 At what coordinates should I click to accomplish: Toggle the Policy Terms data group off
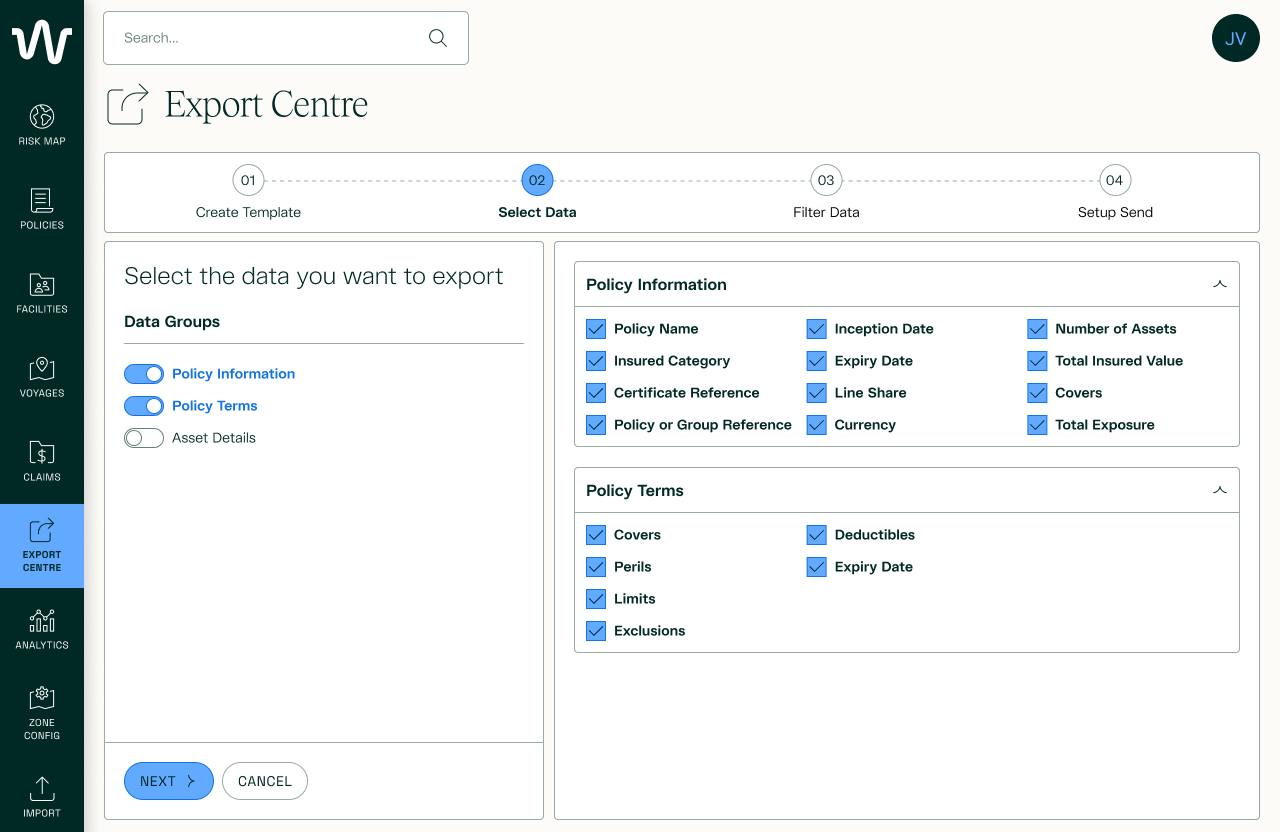144,406
